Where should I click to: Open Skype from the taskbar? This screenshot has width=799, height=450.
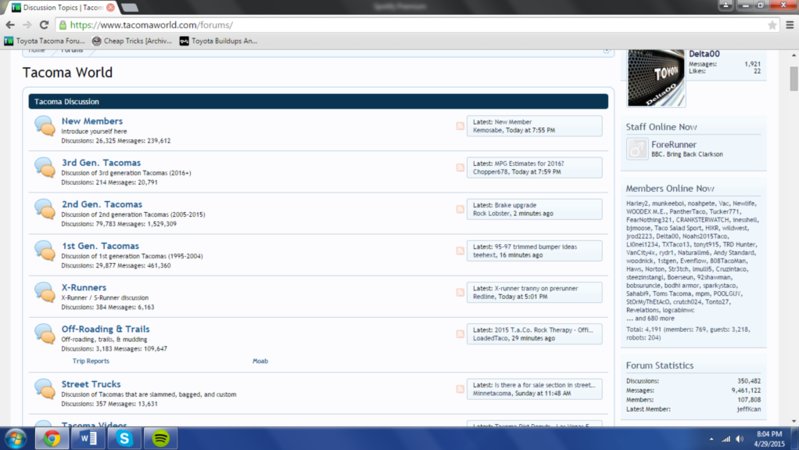coord(124,438)
